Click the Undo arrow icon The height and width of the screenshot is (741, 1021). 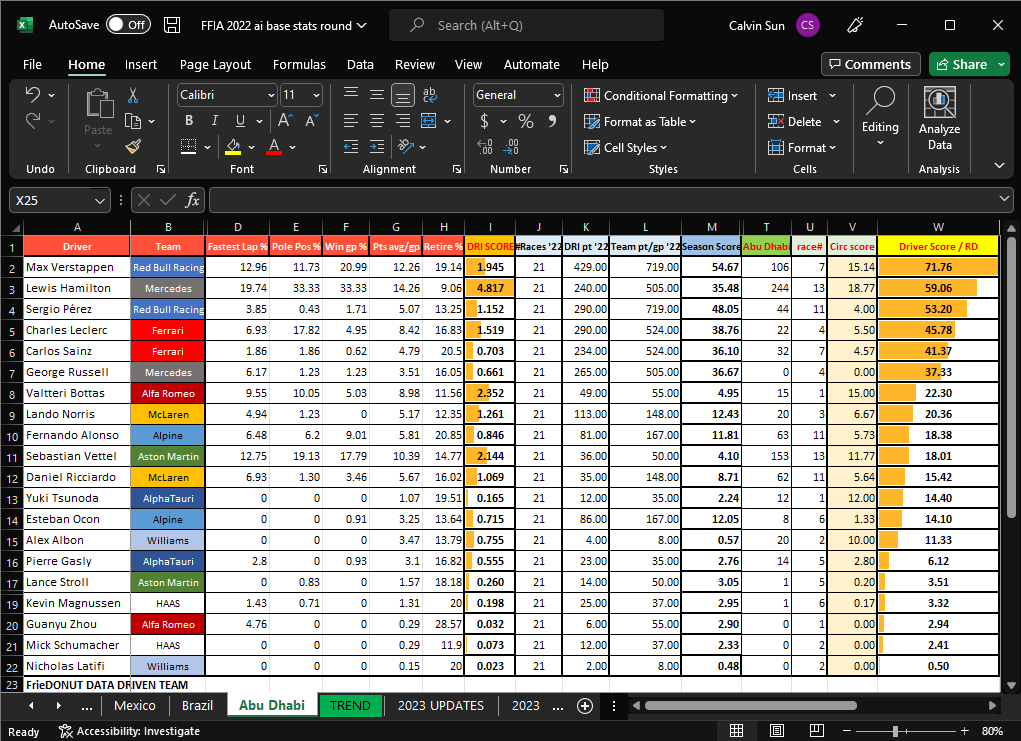pos(33,95)
